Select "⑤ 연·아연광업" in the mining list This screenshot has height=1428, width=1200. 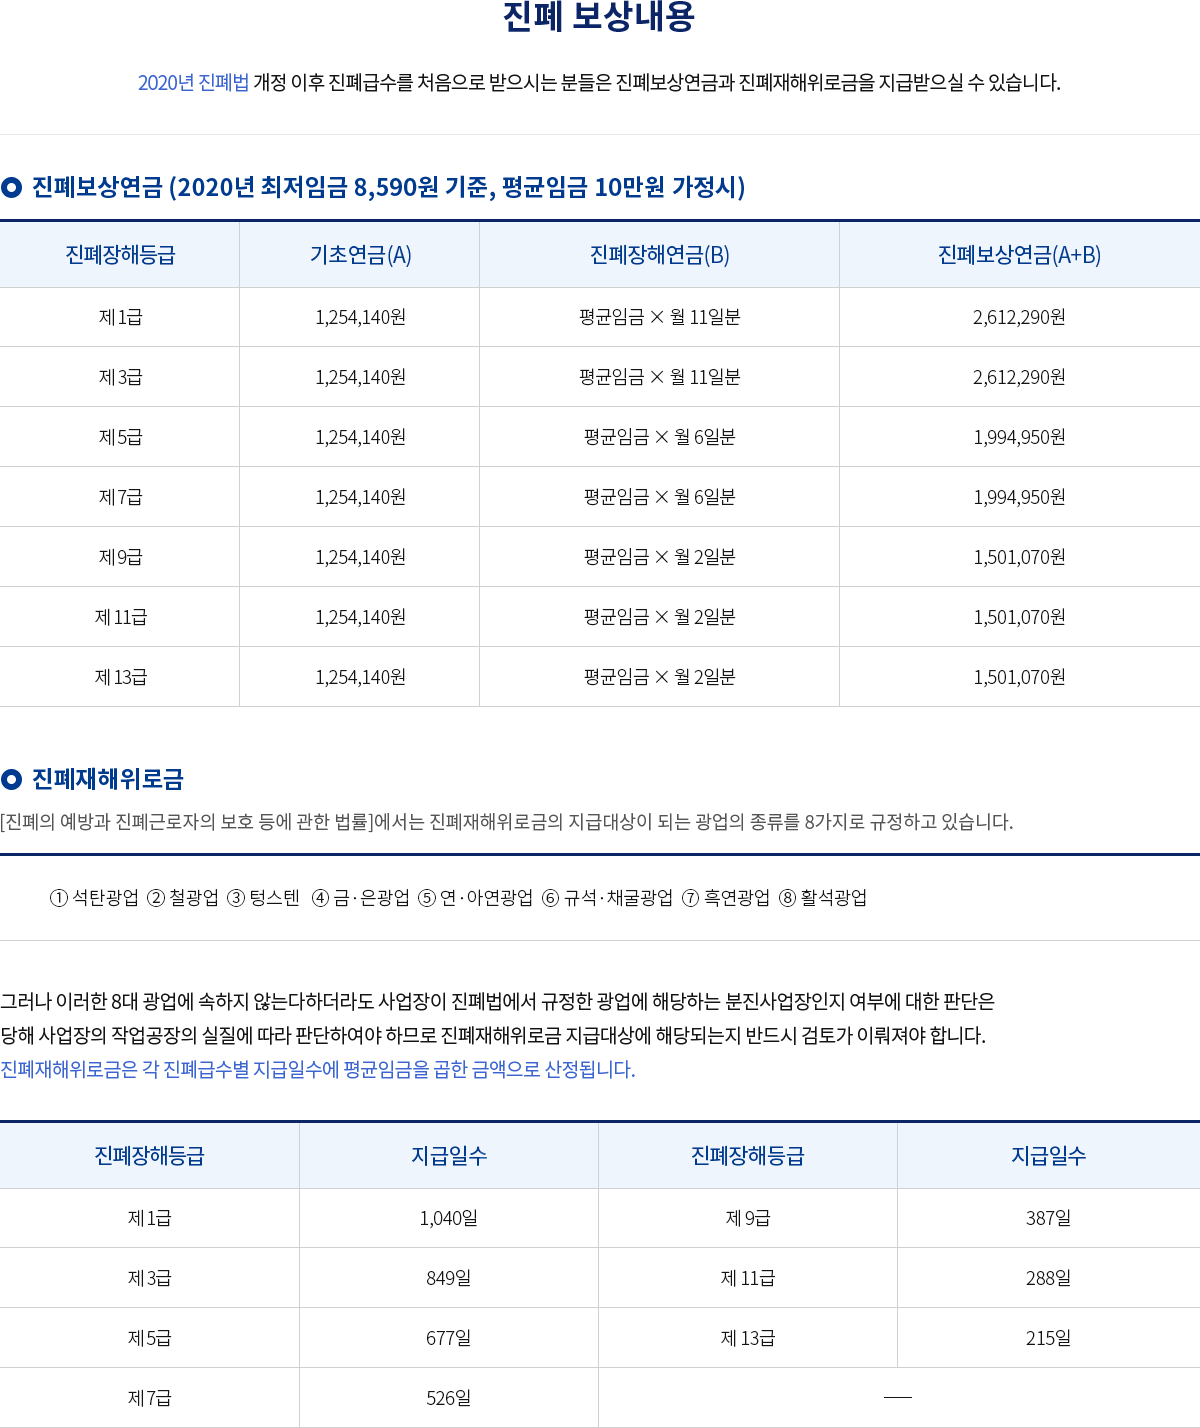click(x=475, y=898)
